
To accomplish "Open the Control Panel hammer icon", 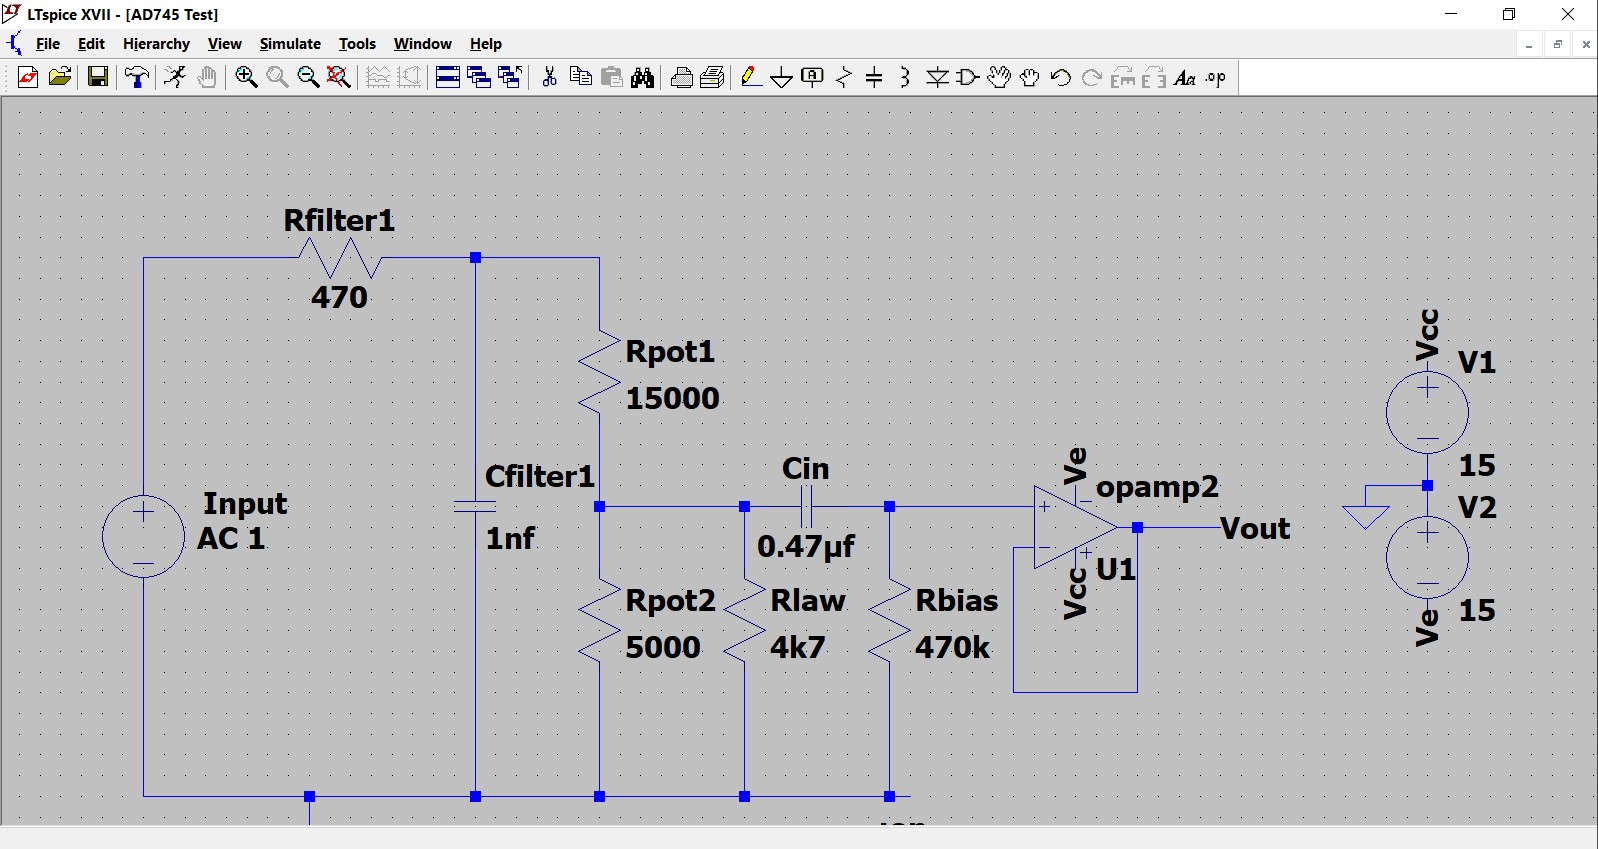I will [x=137, y=78].
